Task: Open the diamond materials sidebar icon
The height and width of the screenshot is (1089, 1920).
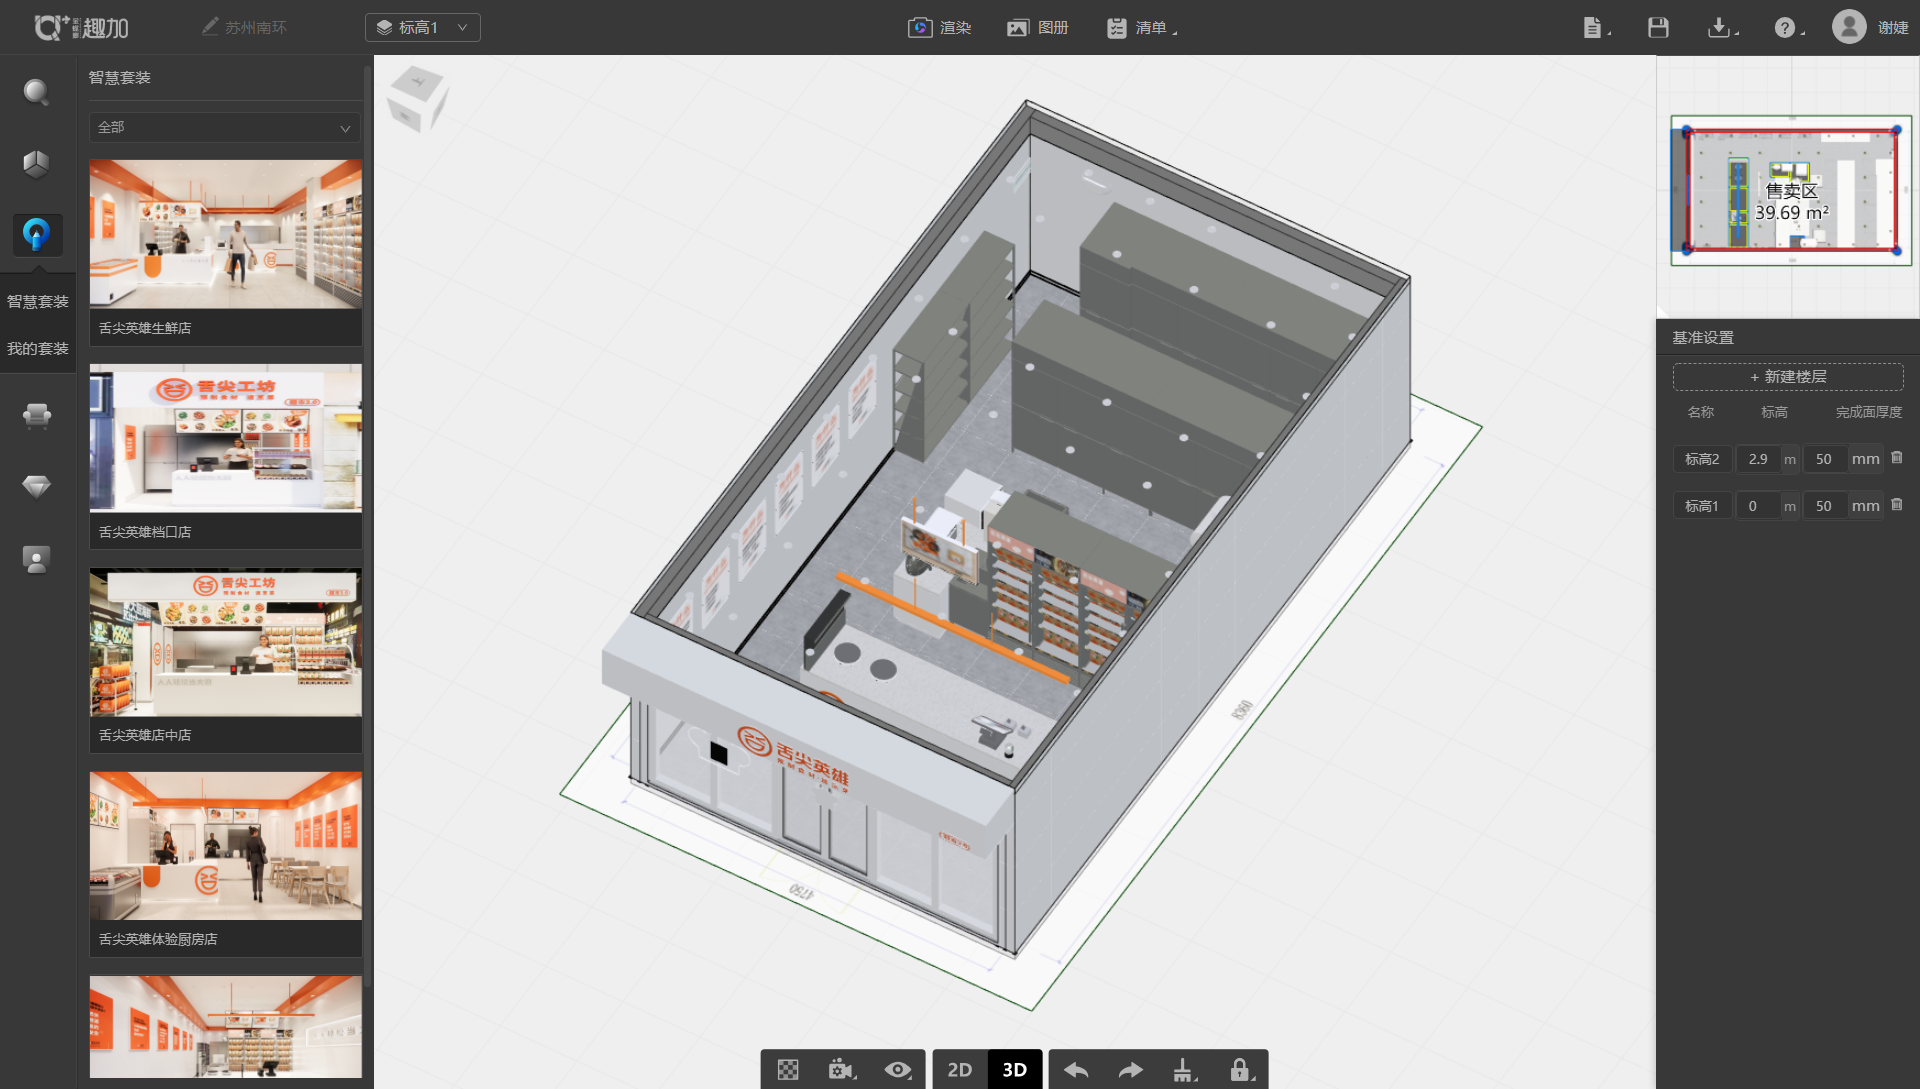Action: click(37, 487)
